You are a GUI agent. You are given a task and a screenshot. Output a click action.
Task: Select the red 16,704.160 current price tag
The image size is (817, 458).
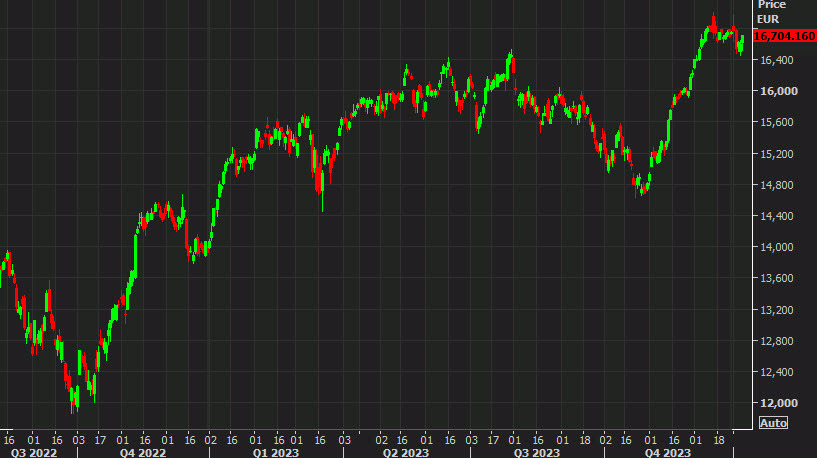pos(784,36)
